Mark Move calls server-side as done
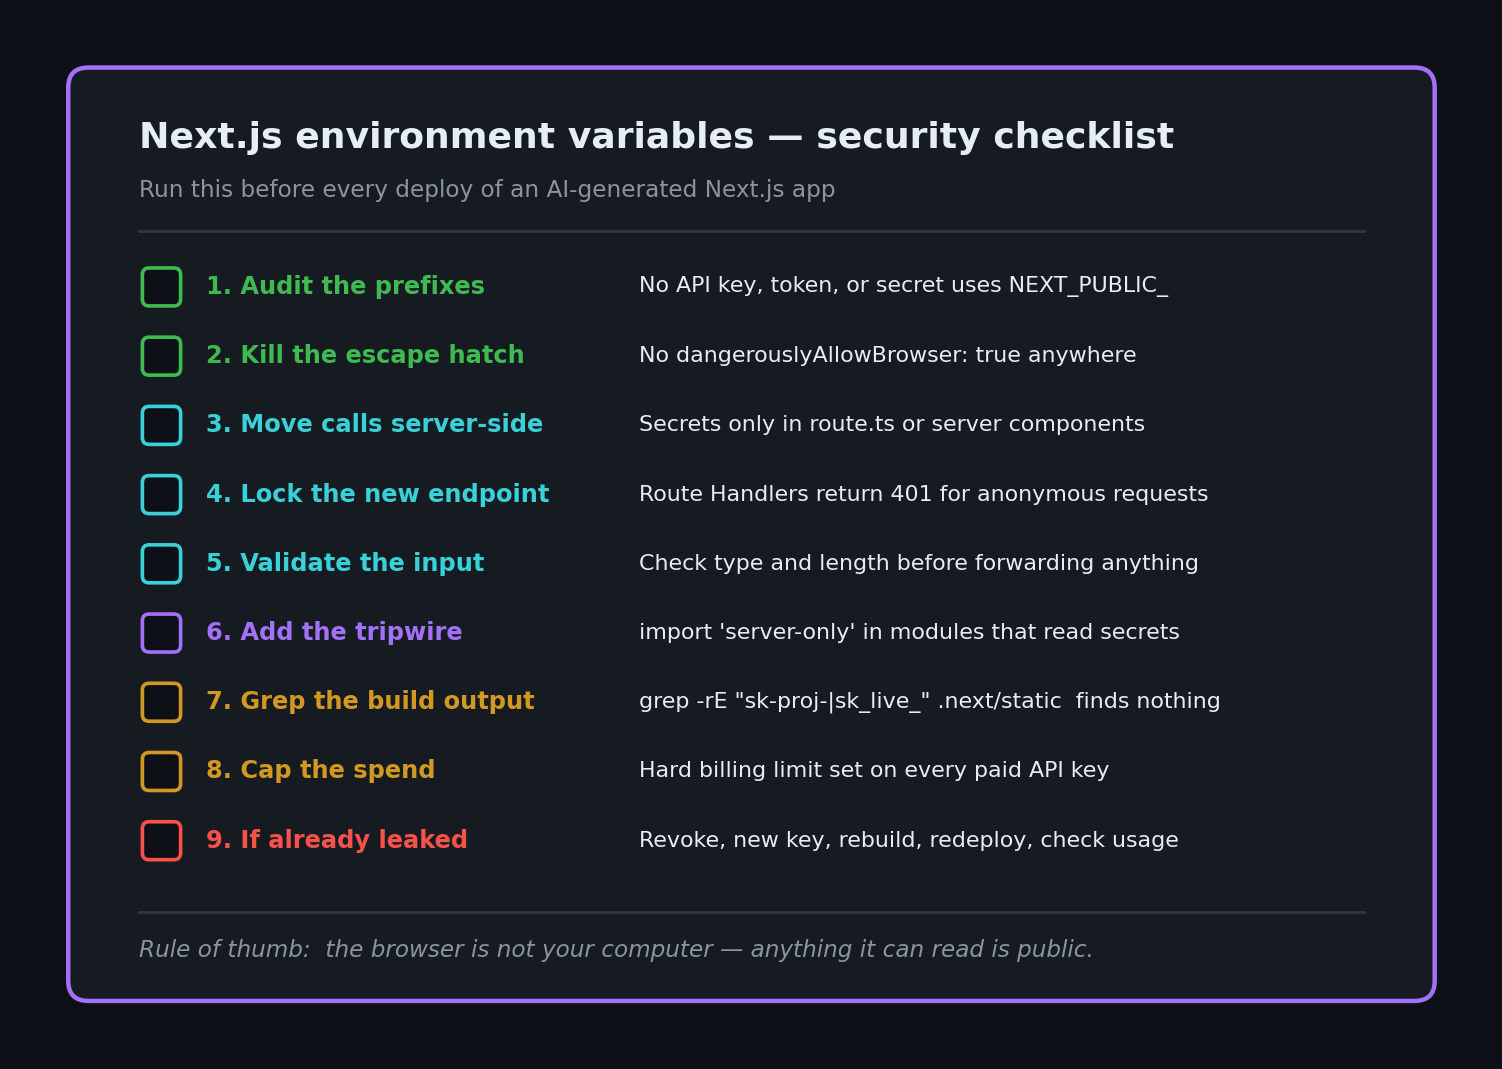Screen dimensions: 1502x1069 tap(161, 425)
